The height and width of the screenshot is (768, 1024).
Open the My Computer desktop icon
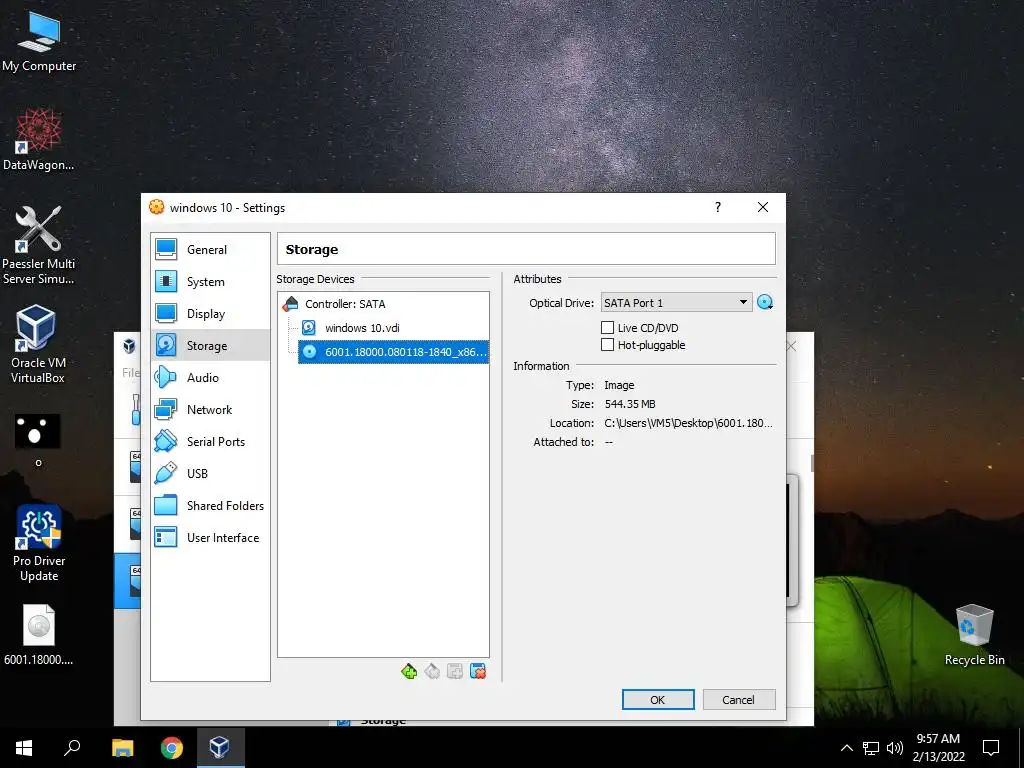[x=39, y=42]
